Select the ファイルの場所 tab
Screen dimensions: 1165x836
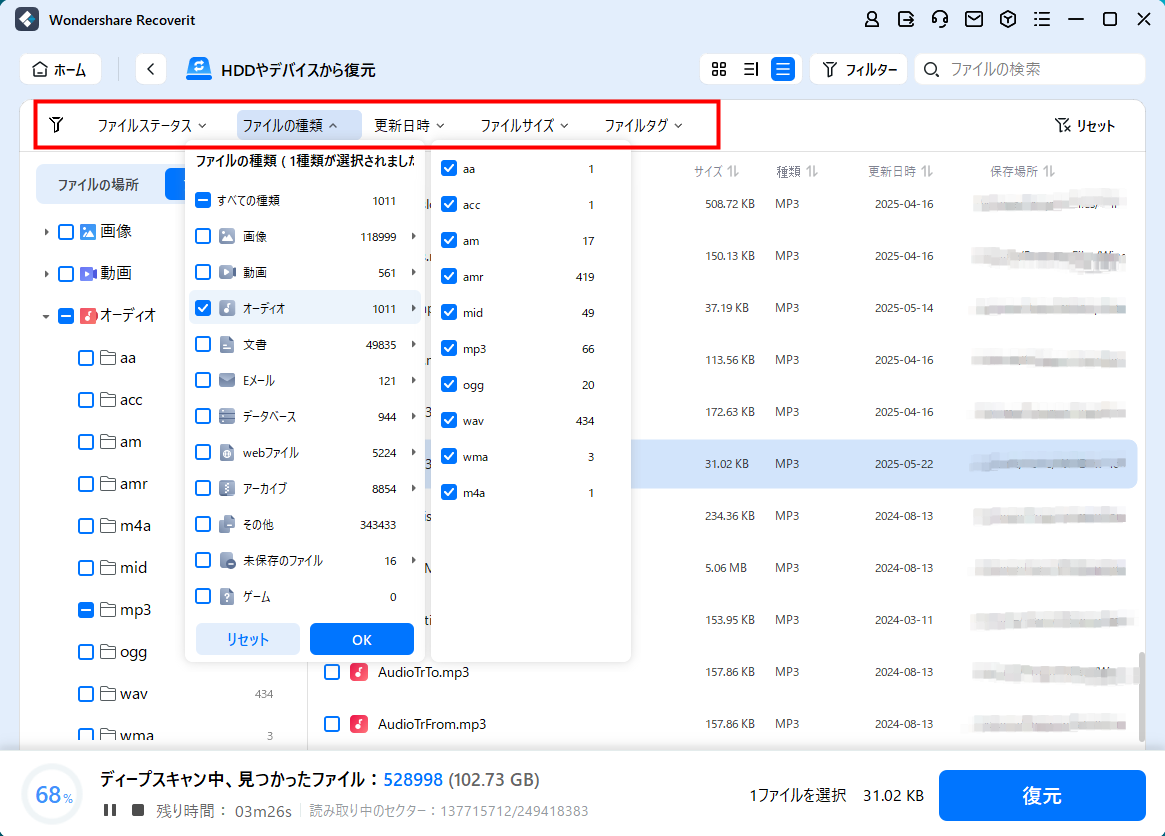point(98,184)
